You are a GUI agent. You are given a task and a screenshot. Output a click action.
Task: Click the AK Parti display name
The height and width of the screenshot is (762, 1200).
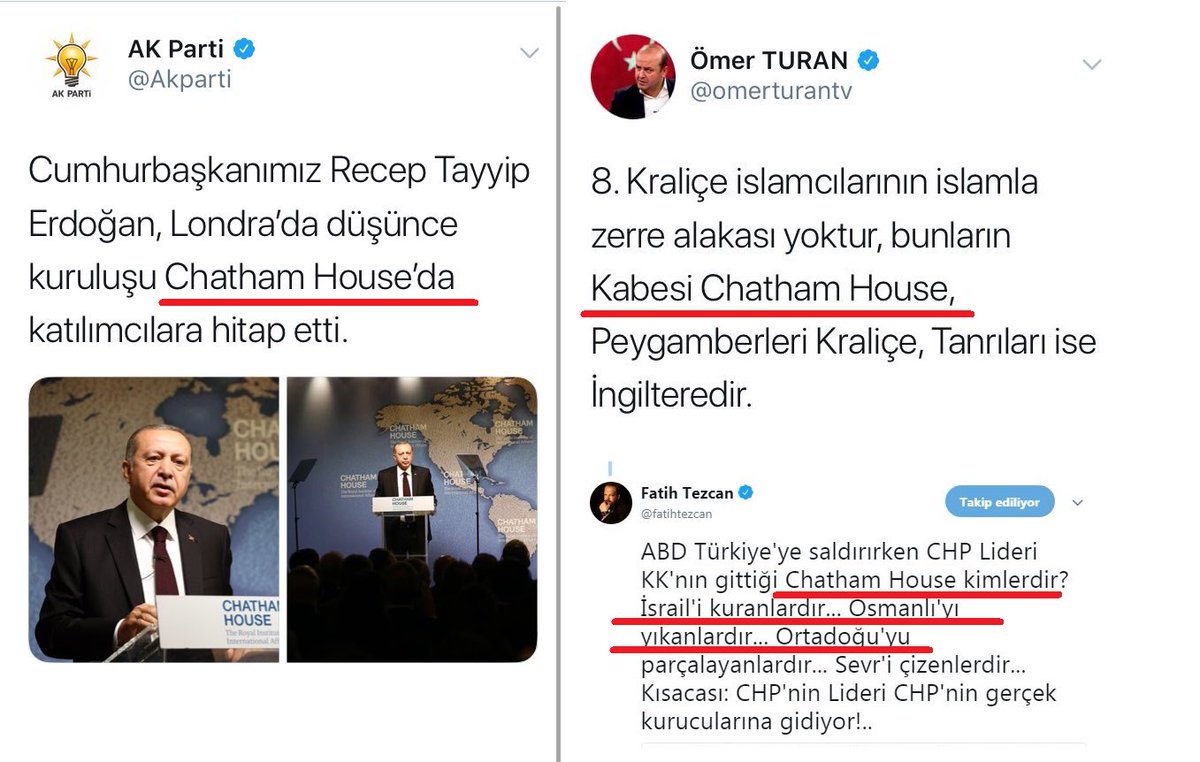(x=177, y=49)
